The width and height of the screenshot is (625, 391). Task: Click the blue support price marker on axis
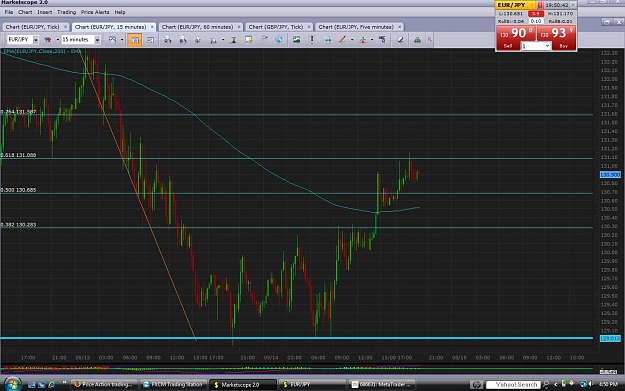(x=610, y=338)
